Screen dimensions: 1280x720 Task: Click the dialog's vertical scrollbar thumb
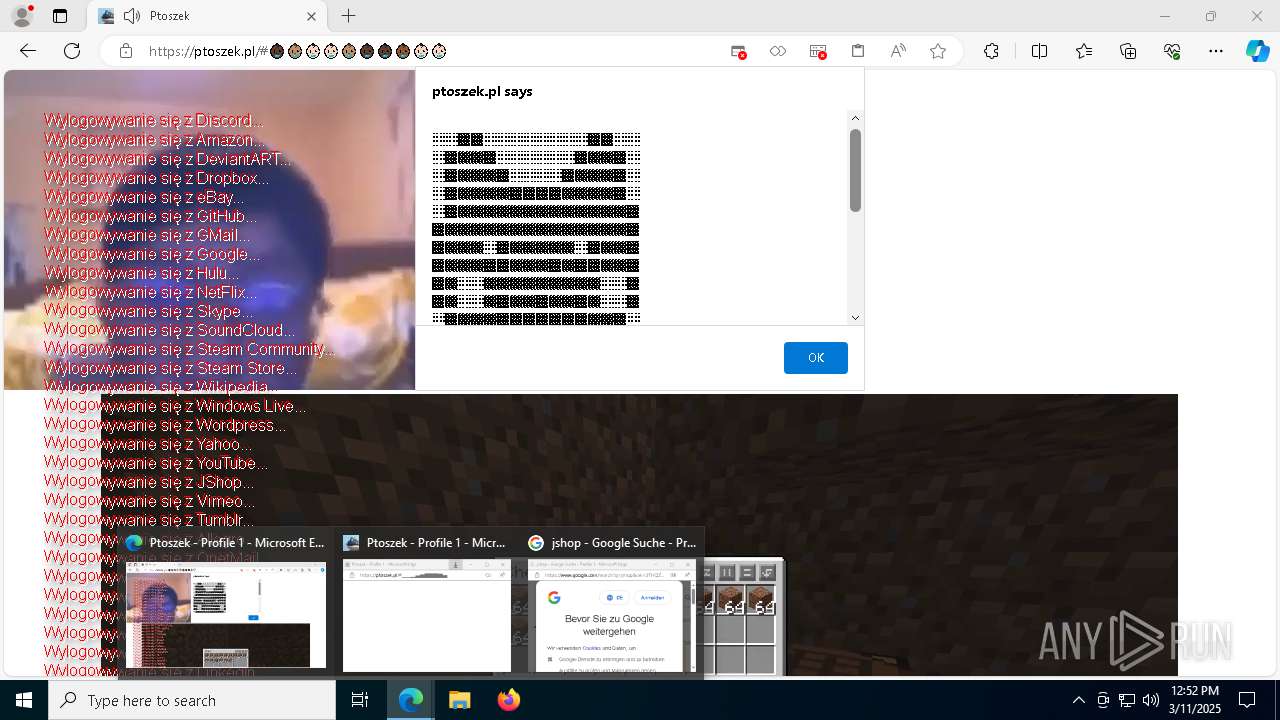855,170
